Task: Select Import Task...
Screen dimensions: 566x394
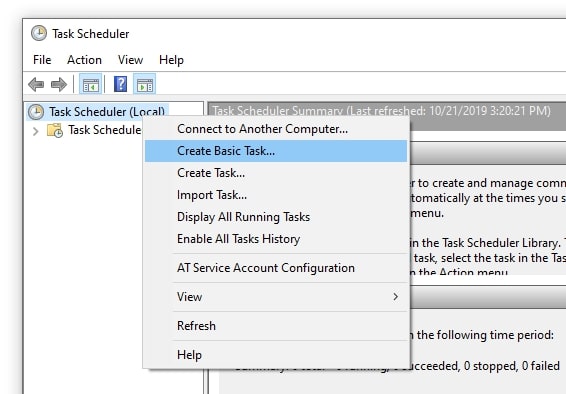Action: tap(276, 195)
